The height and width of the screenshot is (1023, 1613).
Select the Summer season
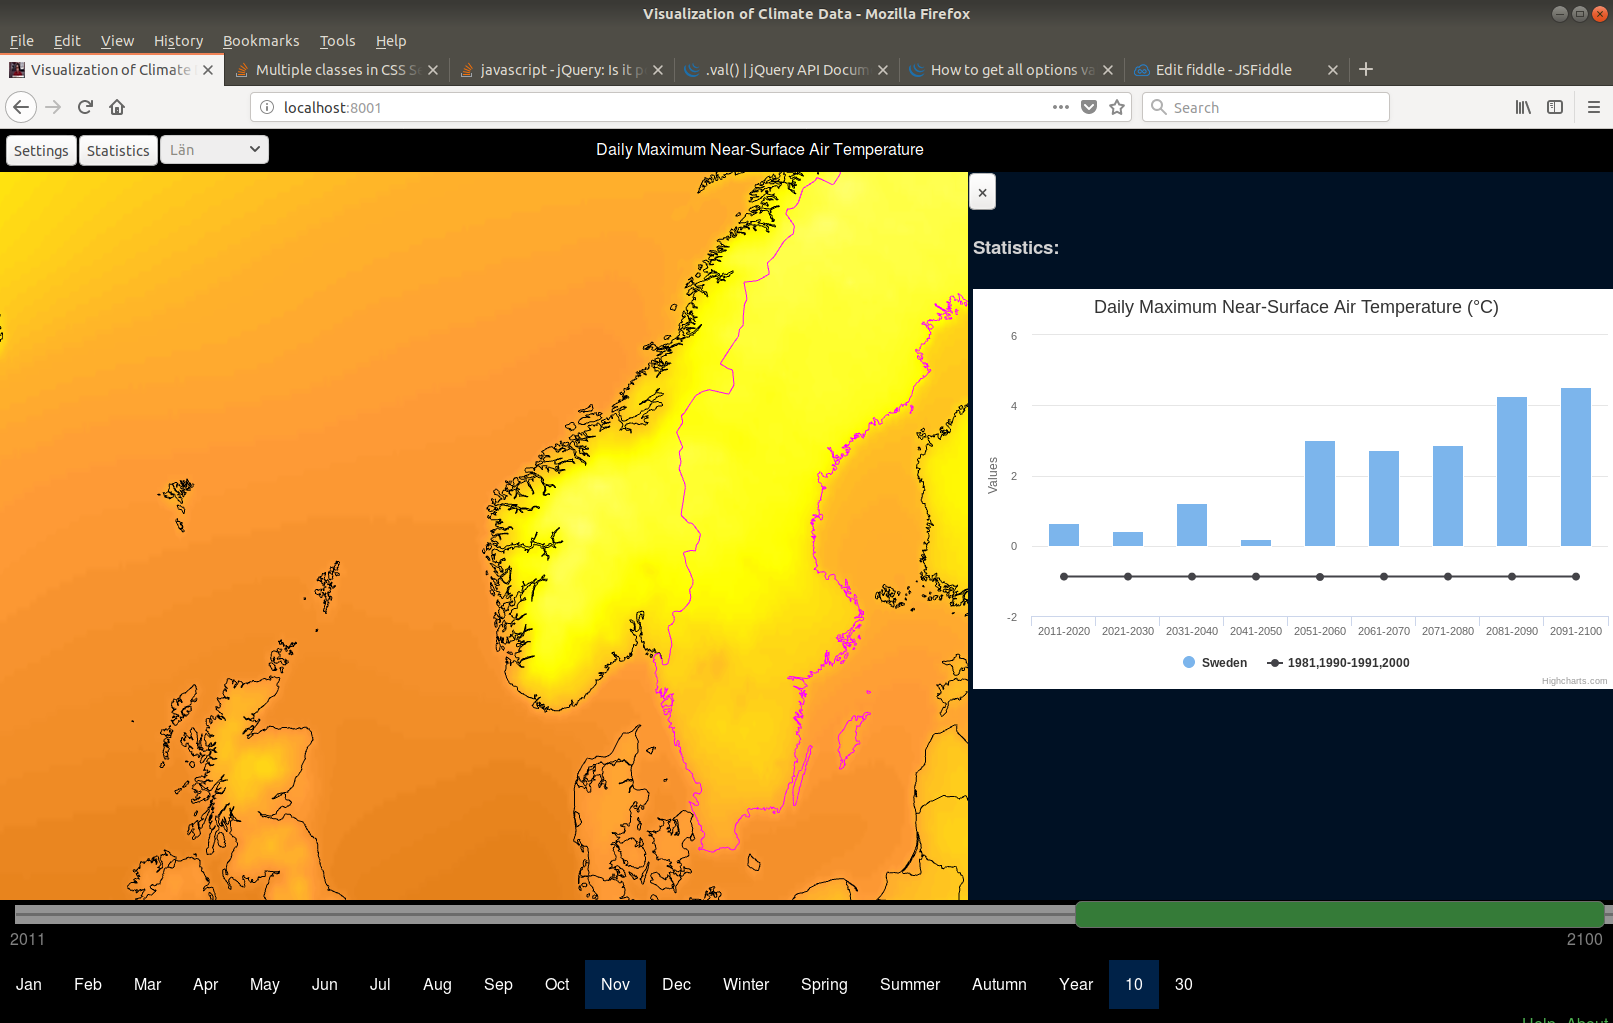pyautogui.click(x=910, y=984)
